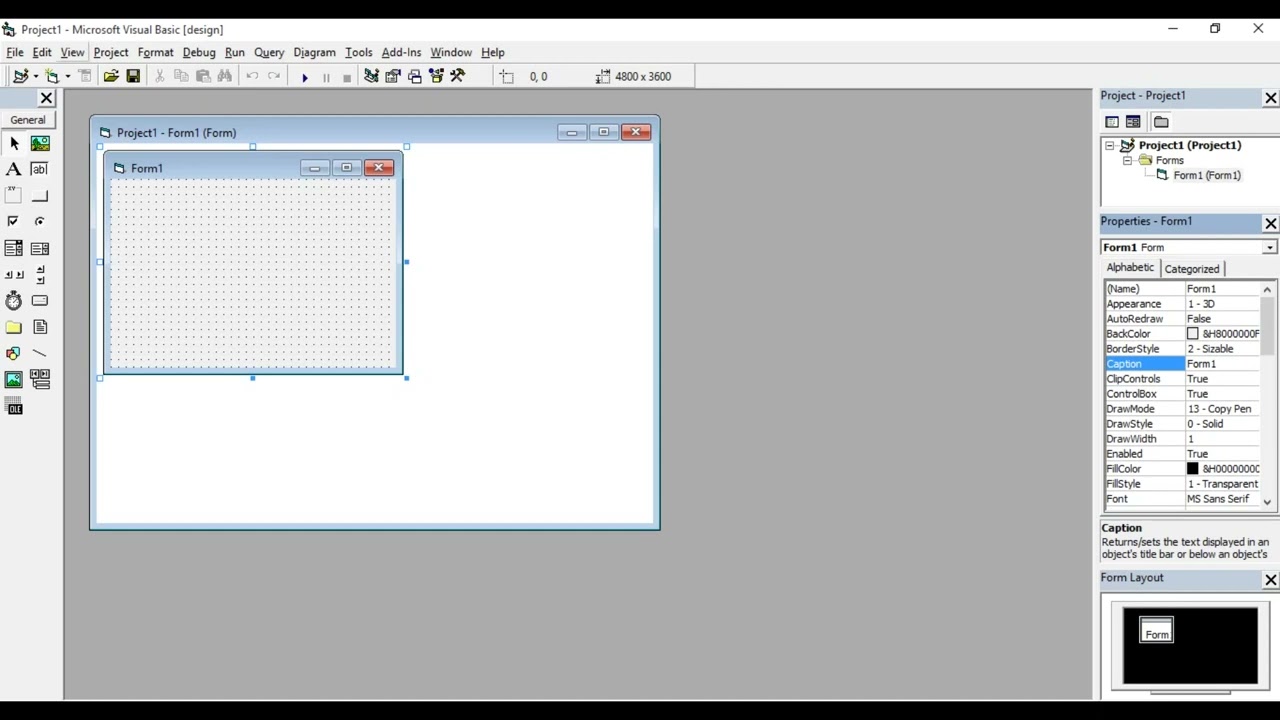Select the Shape control tool
1280x720 pixels.
pos(14,353)
